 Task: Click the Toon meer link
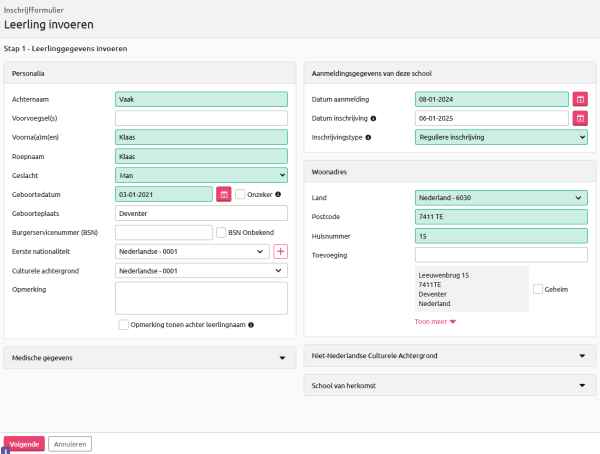(x=435, y=321)
